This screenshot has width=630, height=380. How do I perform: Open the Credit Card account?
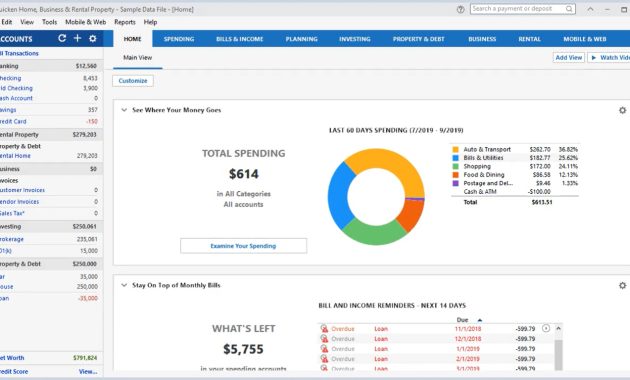13,121
